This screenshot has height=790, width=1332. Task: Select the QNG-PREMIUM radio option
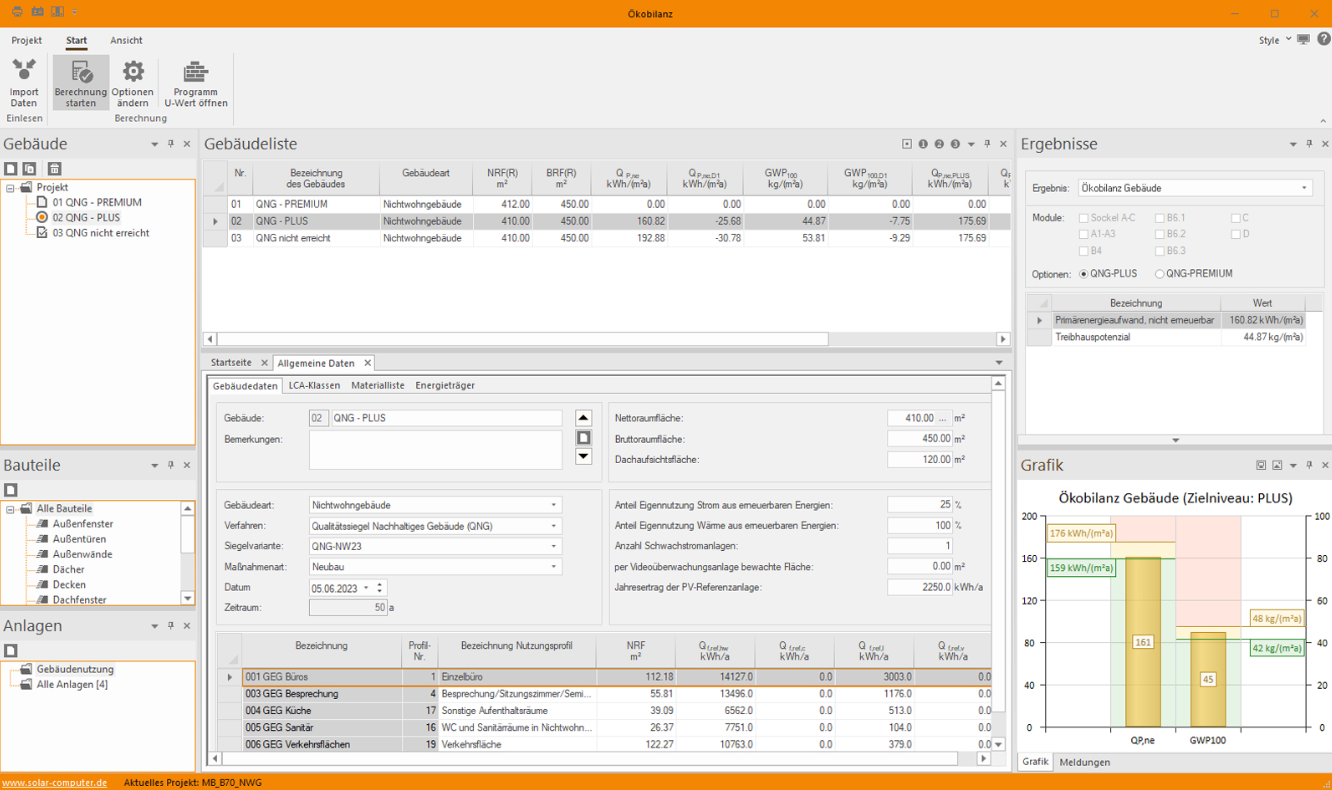[1160, 274]
